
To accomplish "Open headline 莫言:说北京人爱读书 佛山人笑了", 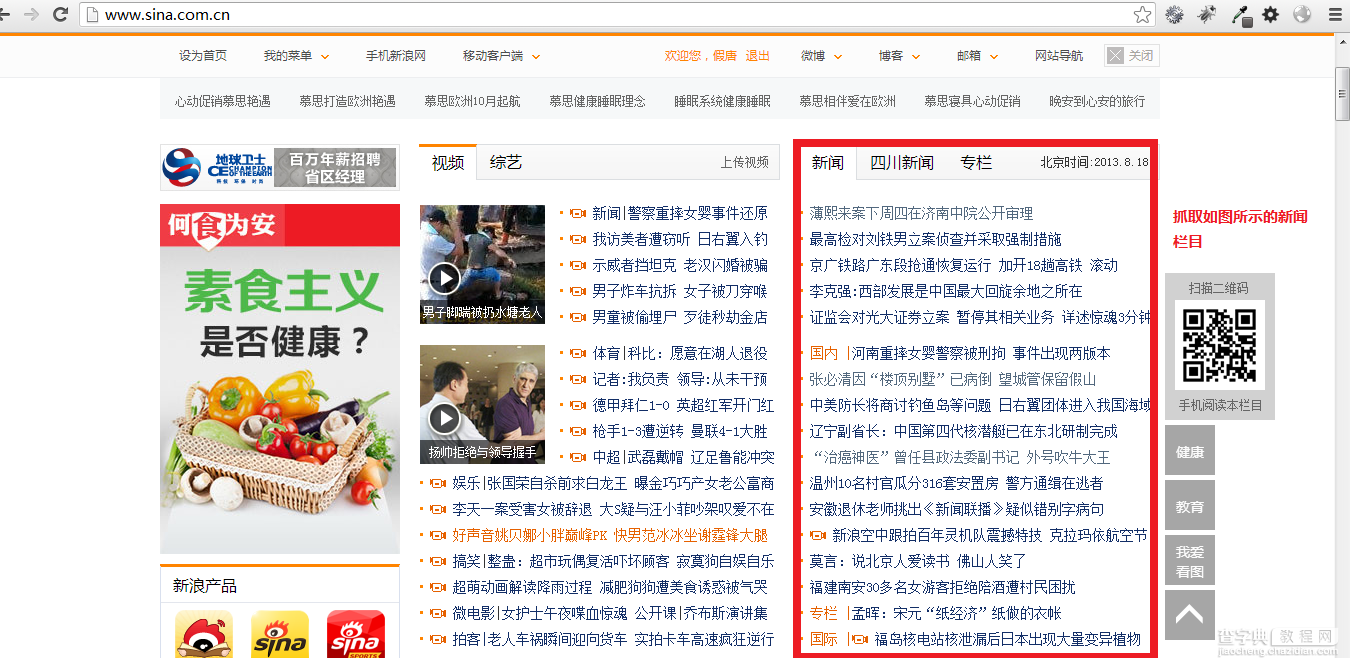I will point(917,561).
